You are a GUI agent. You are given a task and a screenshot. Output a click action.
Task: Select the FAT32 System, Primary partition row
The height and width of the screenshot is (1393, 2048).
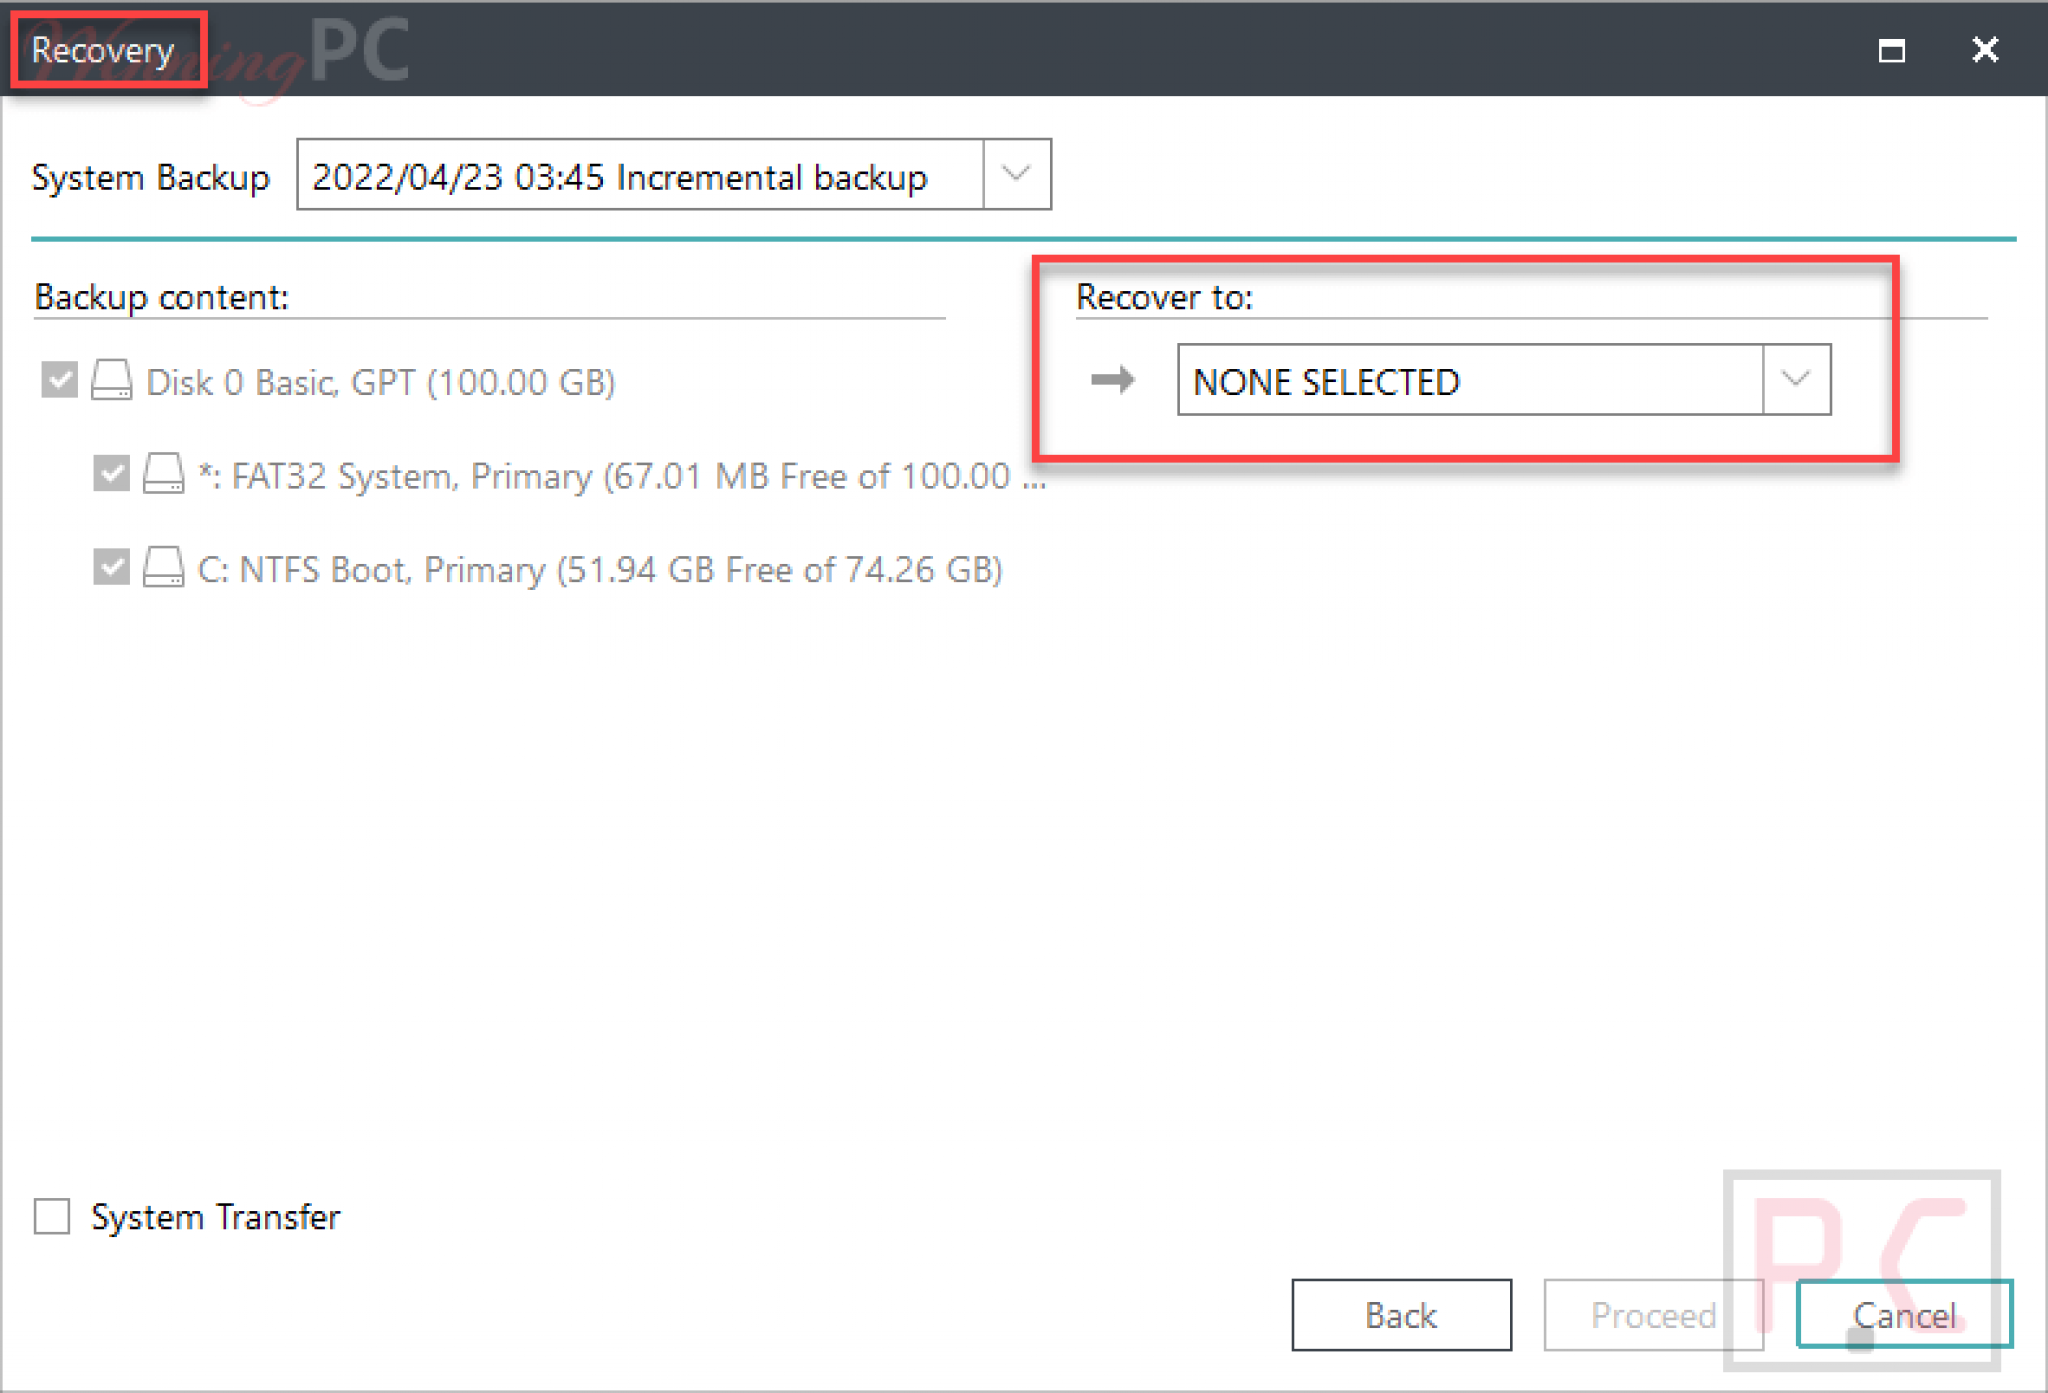click(570, 475)
